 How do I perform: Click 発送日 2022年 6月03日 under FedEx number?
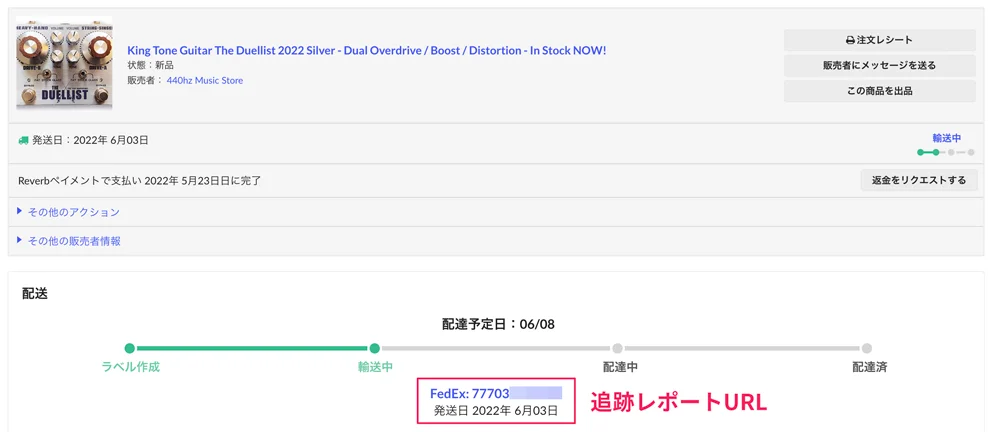496,410
